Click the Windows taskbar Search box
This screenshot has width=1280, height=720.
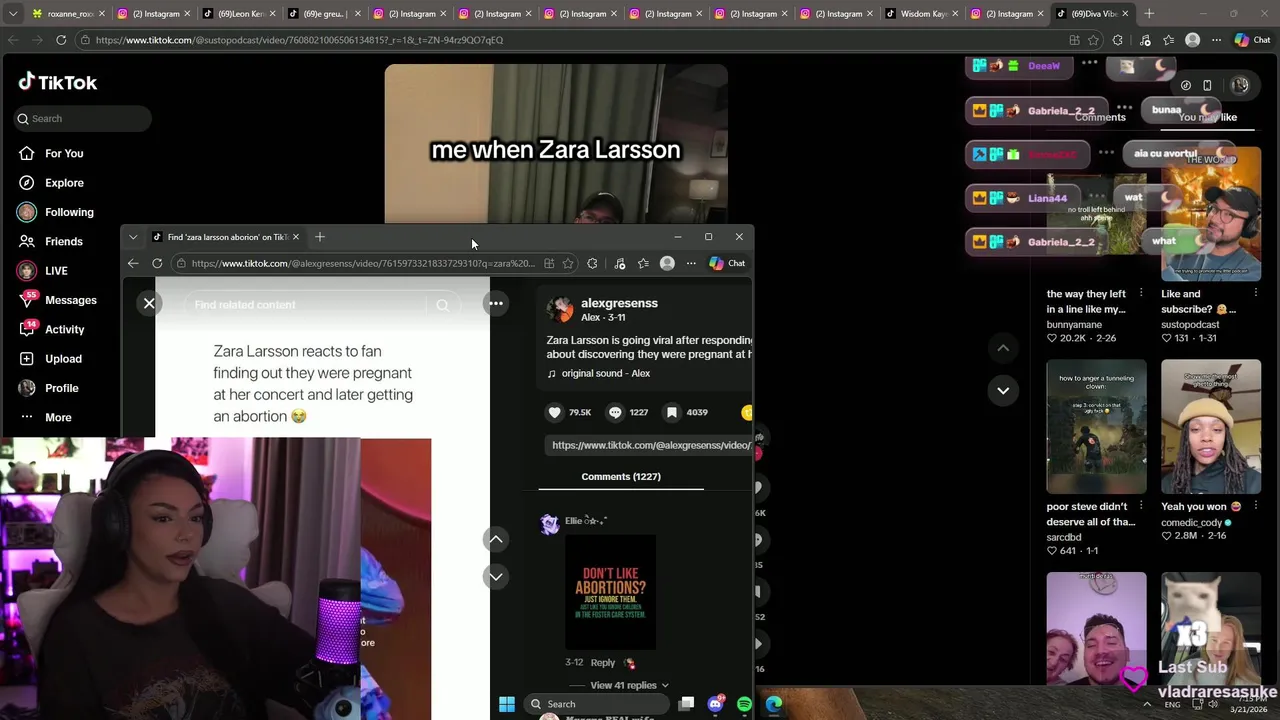[596, 704]
